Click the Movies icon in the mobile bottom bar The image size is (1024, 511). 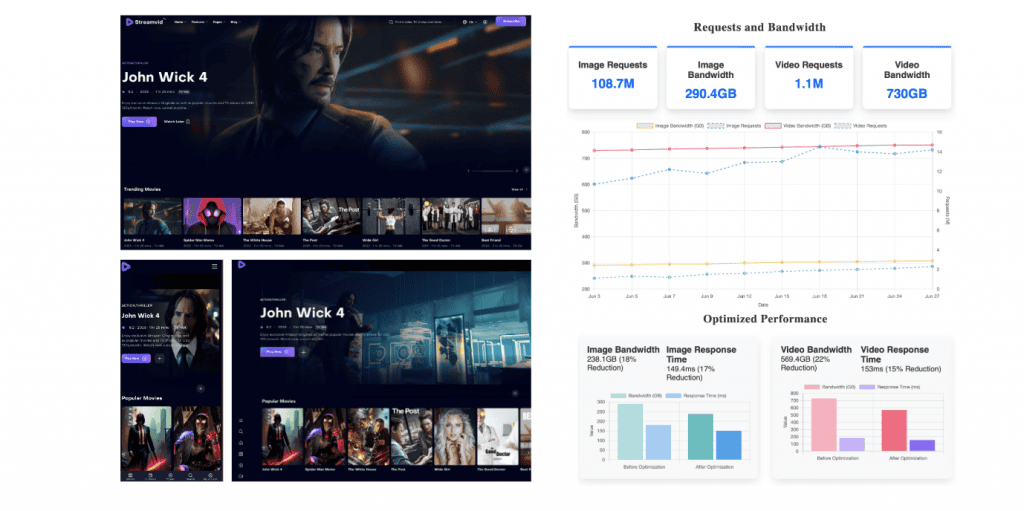131,476
